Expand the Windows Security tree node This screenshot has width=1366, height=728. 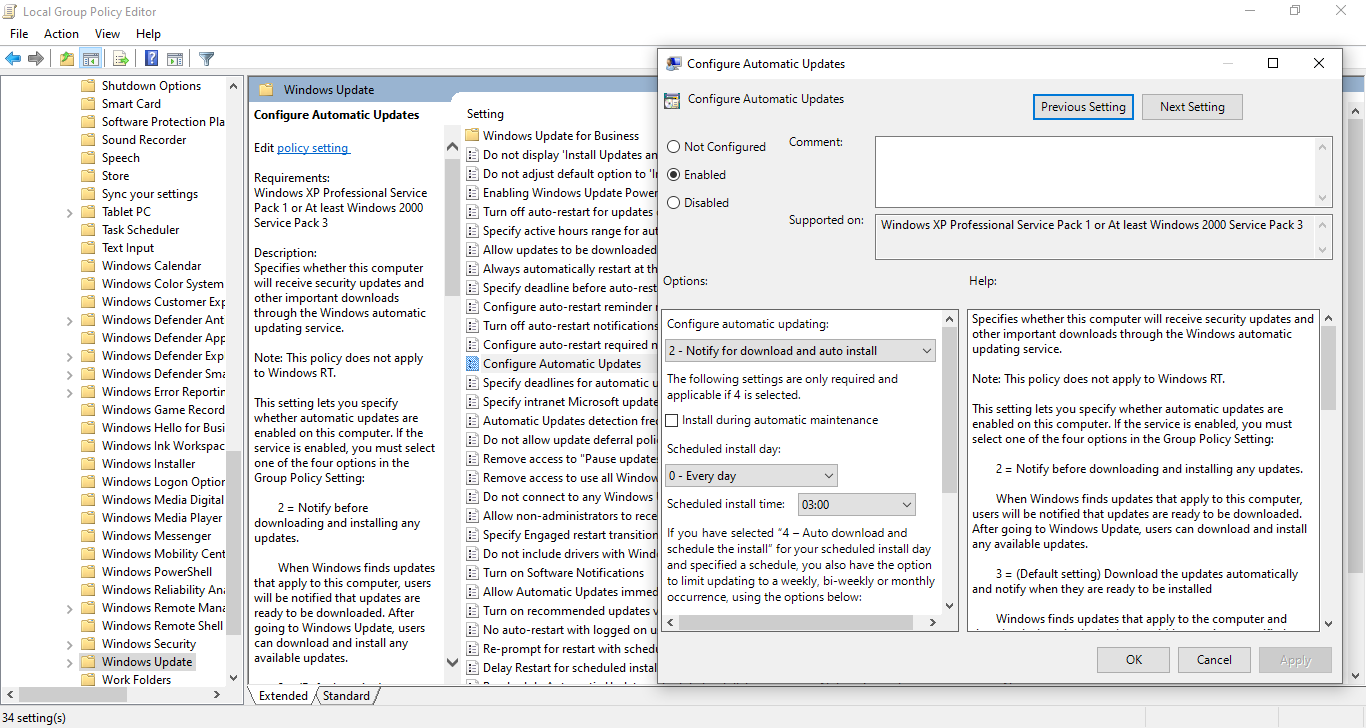tap(69, 644)
